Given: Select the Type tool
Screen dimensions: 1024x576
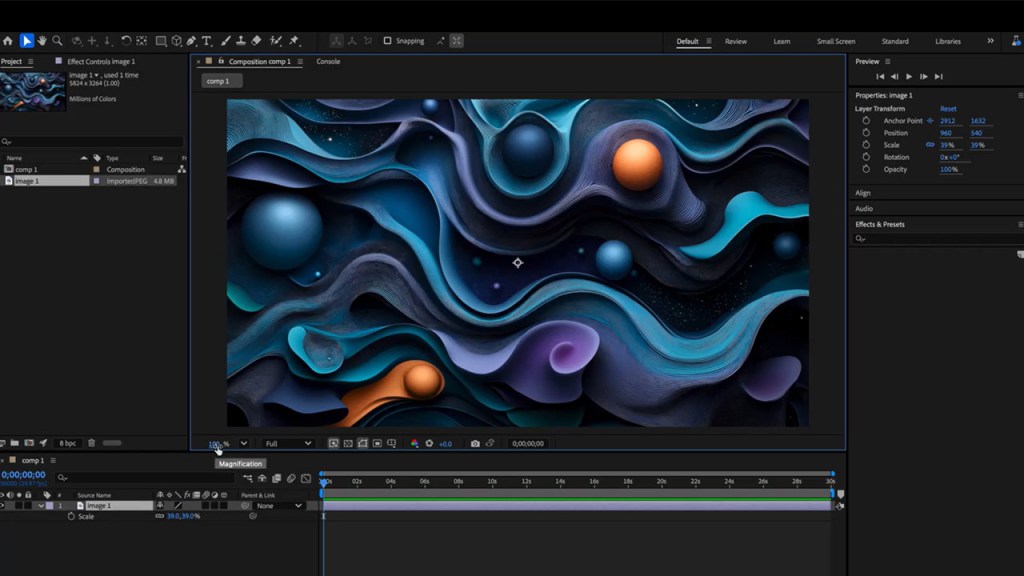Looking at the screenshot, I should (205, 41).
